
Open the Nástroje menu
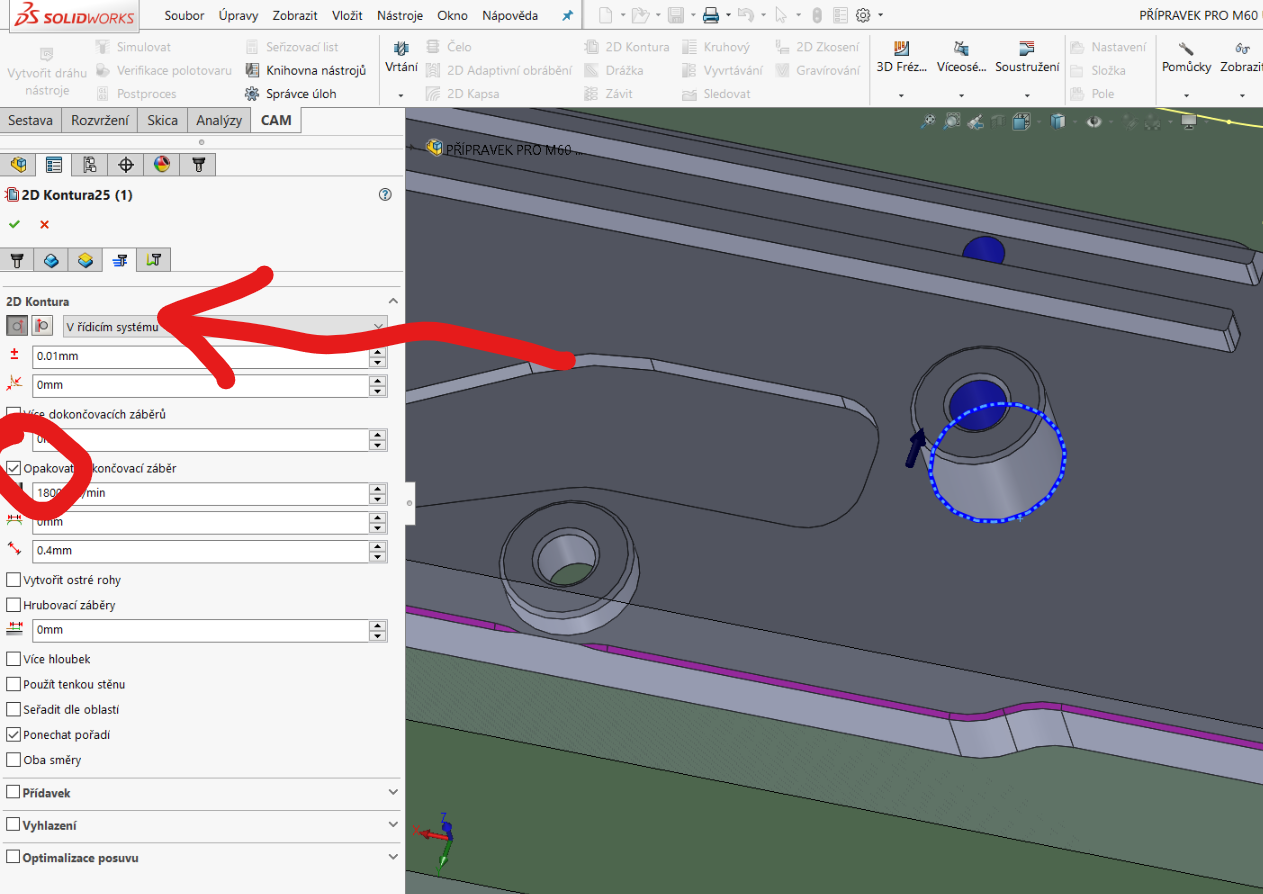tap(399, 15)
